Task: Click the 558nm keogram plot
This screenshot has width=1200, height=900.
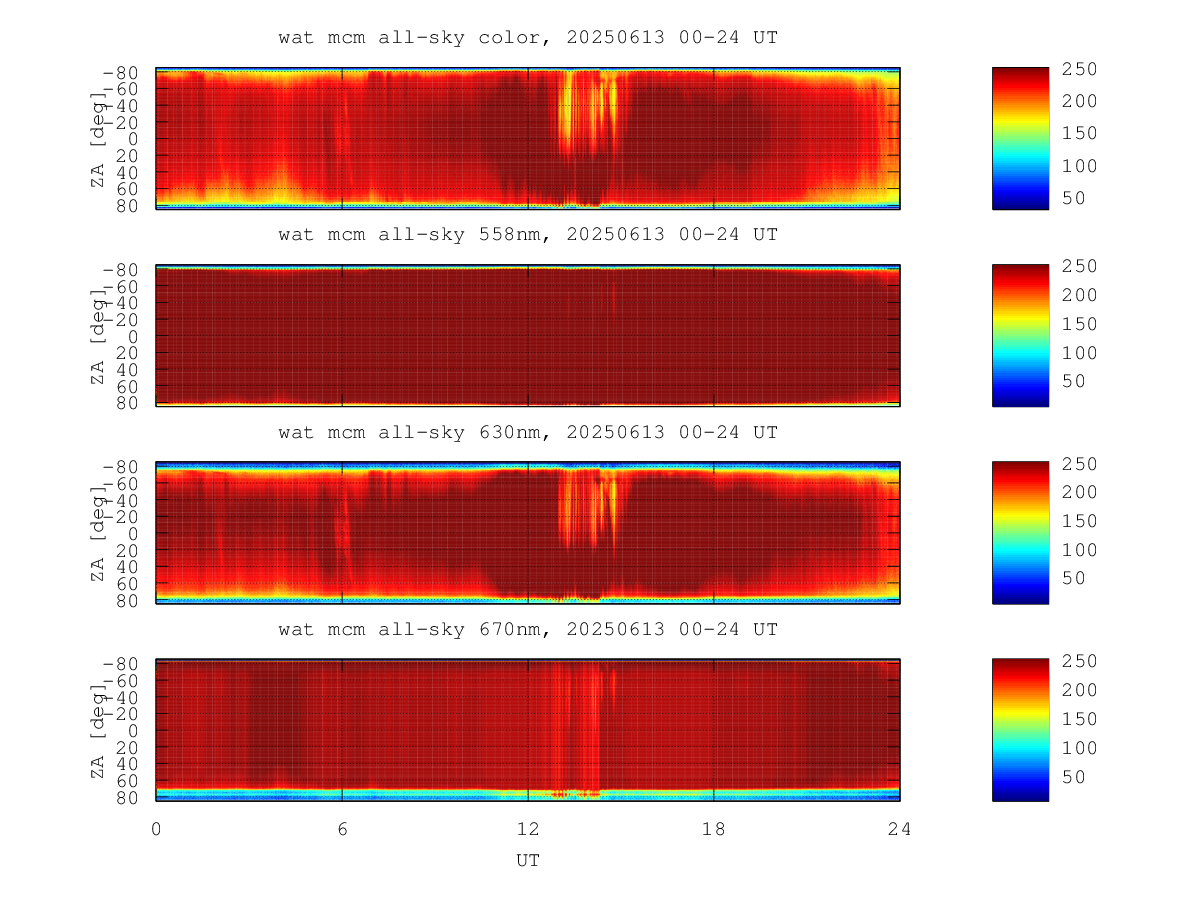Action: tap(528, 335)
